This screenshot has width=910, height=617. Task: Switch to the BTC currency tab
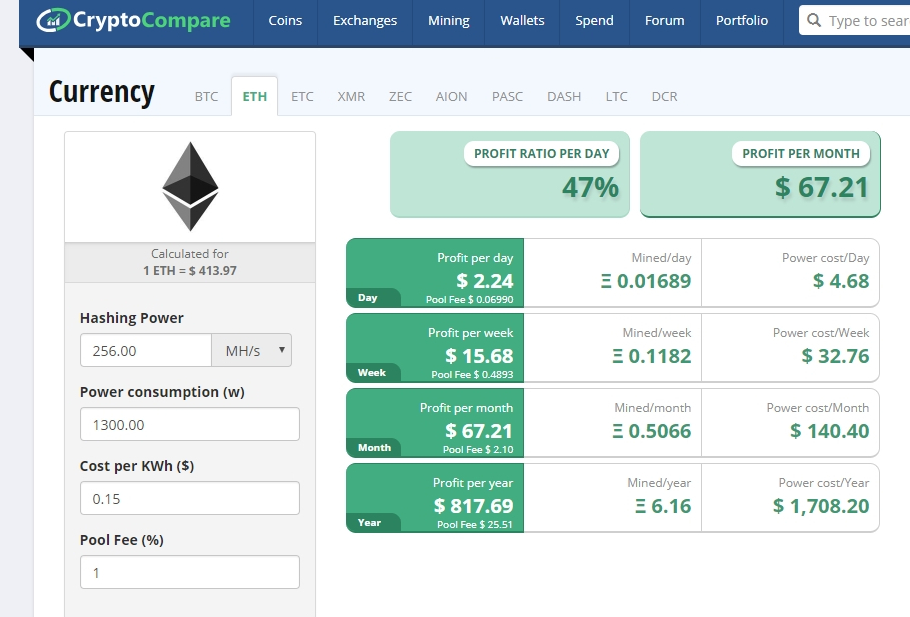206,96
